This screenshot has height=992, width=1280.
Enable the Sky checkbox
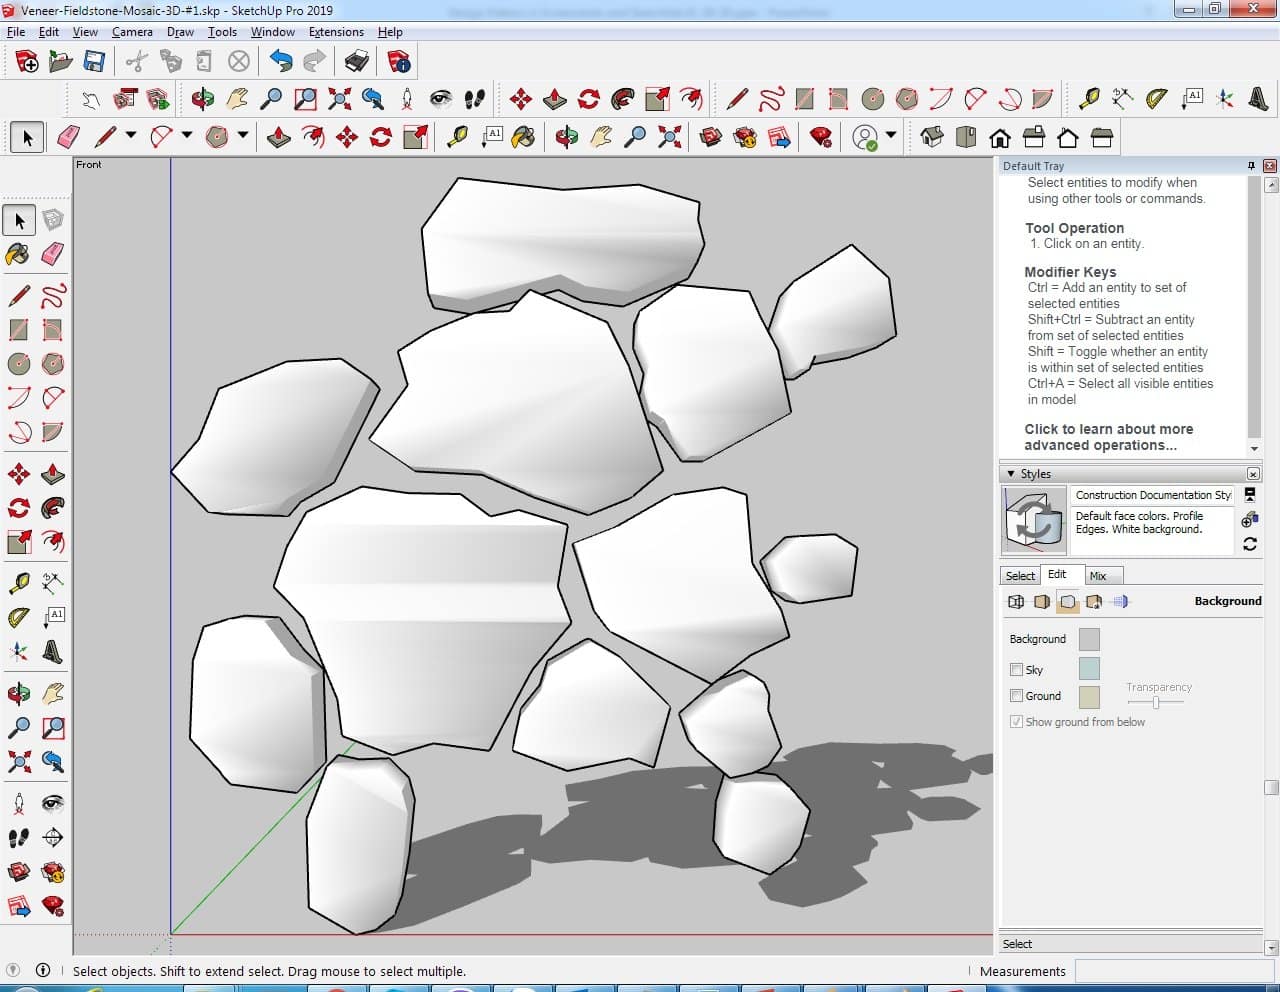point(1016,670)
